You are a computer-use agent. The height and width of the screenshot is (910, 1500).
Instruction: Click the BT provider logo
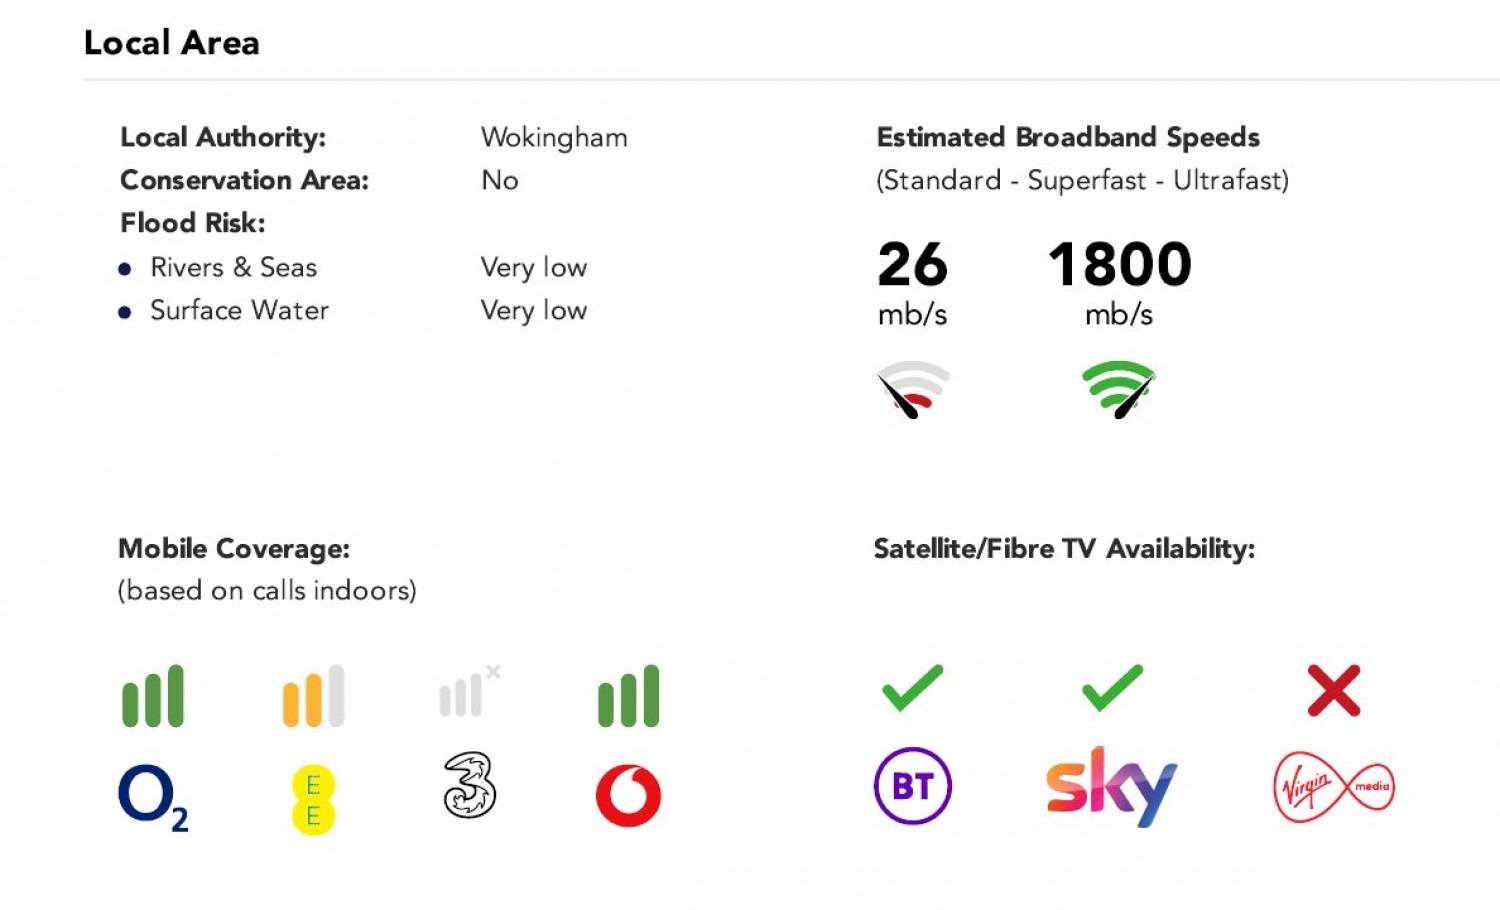coord(912,786)
